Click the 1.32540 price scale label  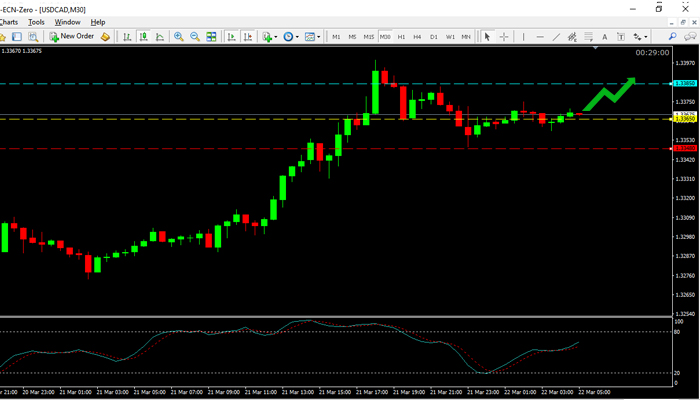pyautogui.click(x=687, y=314)
